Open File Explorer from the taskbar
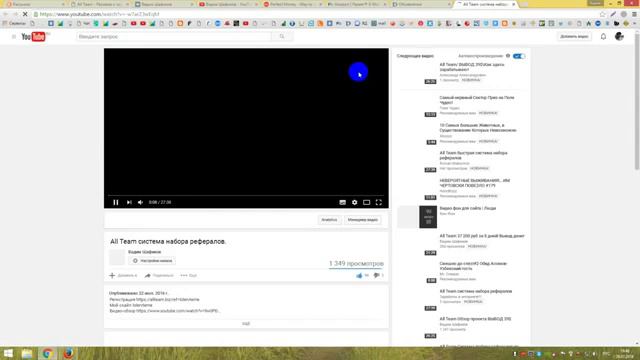Screen dimensions: 640x360 (27, 353)
